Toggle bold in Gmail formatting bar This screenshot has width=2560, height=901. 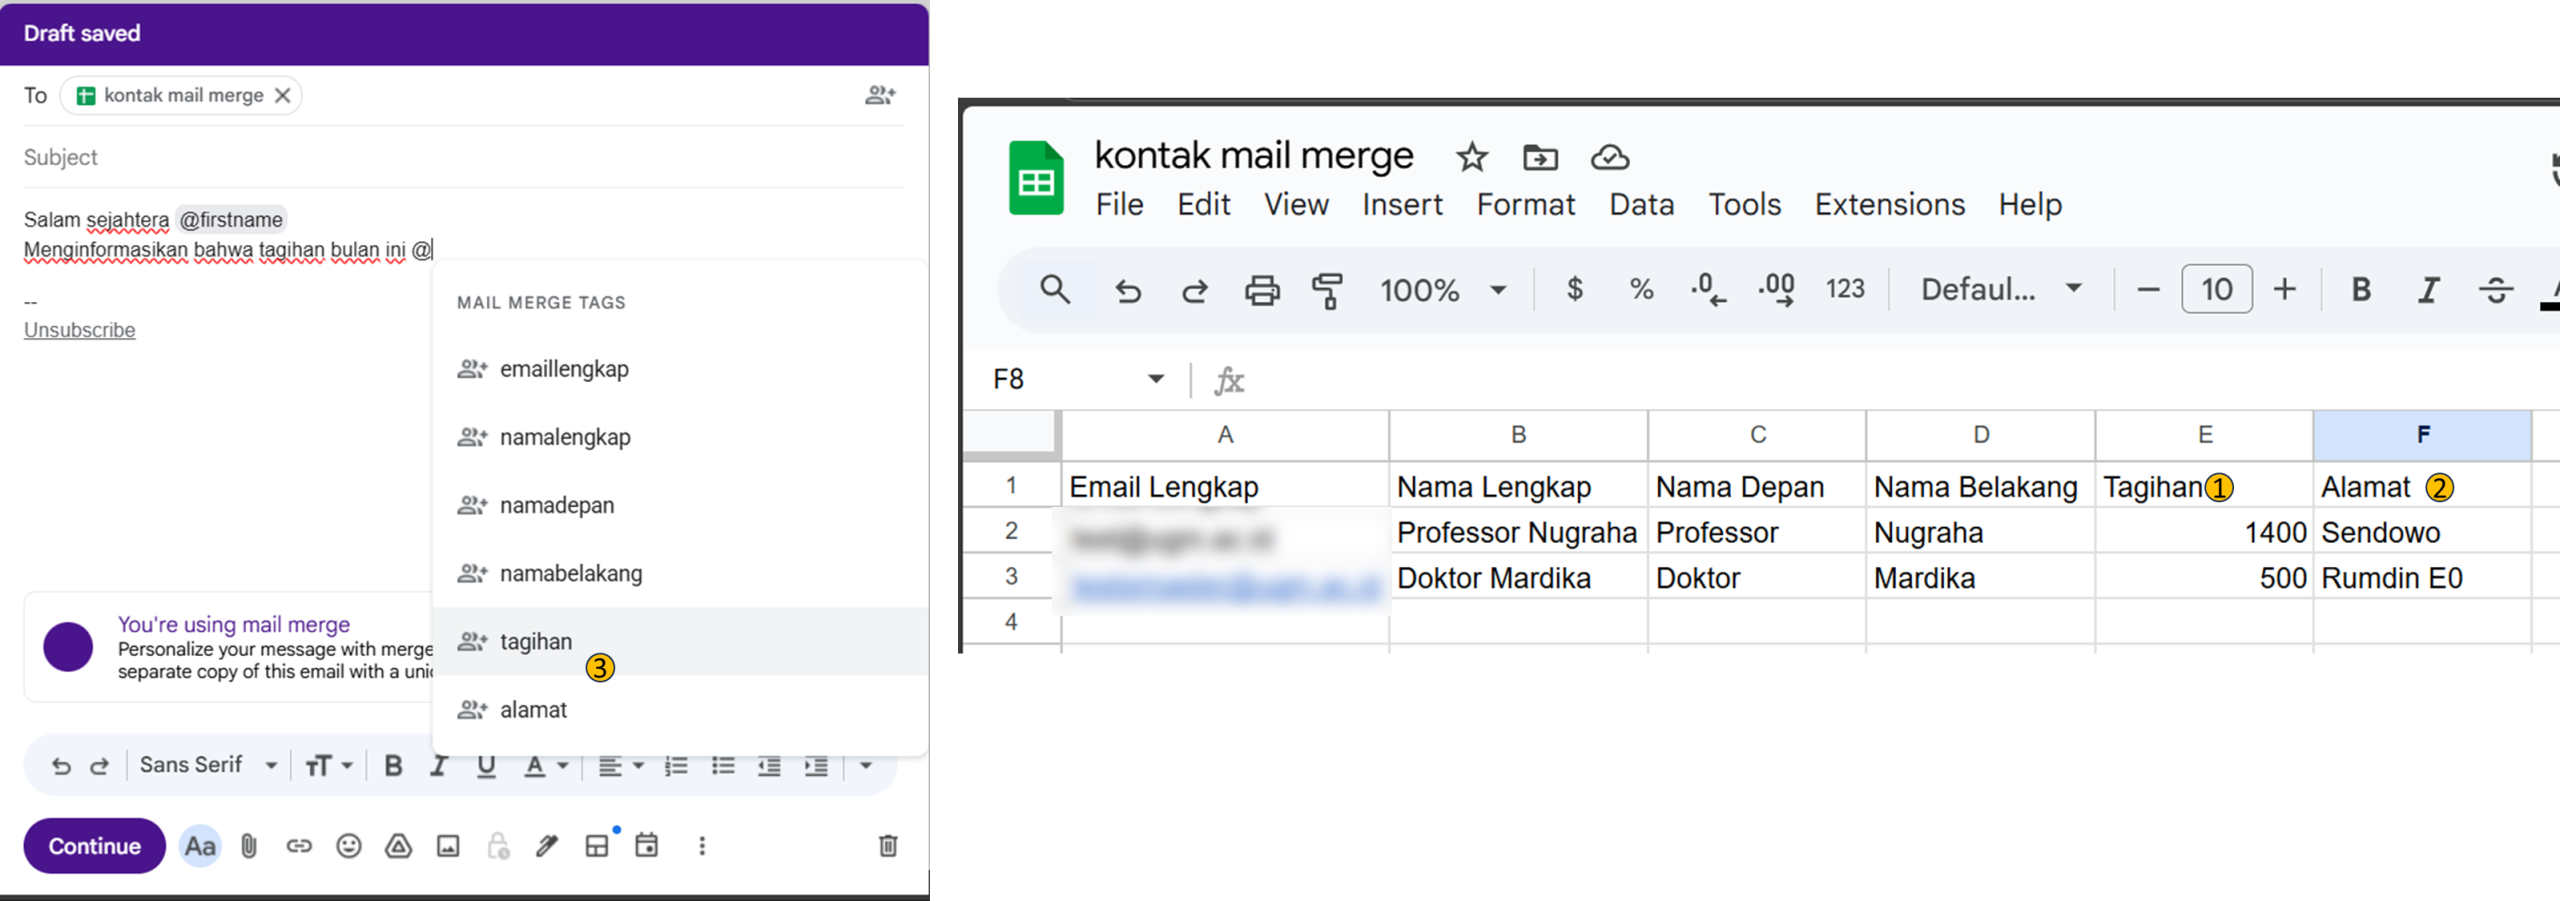pos(393,766)
